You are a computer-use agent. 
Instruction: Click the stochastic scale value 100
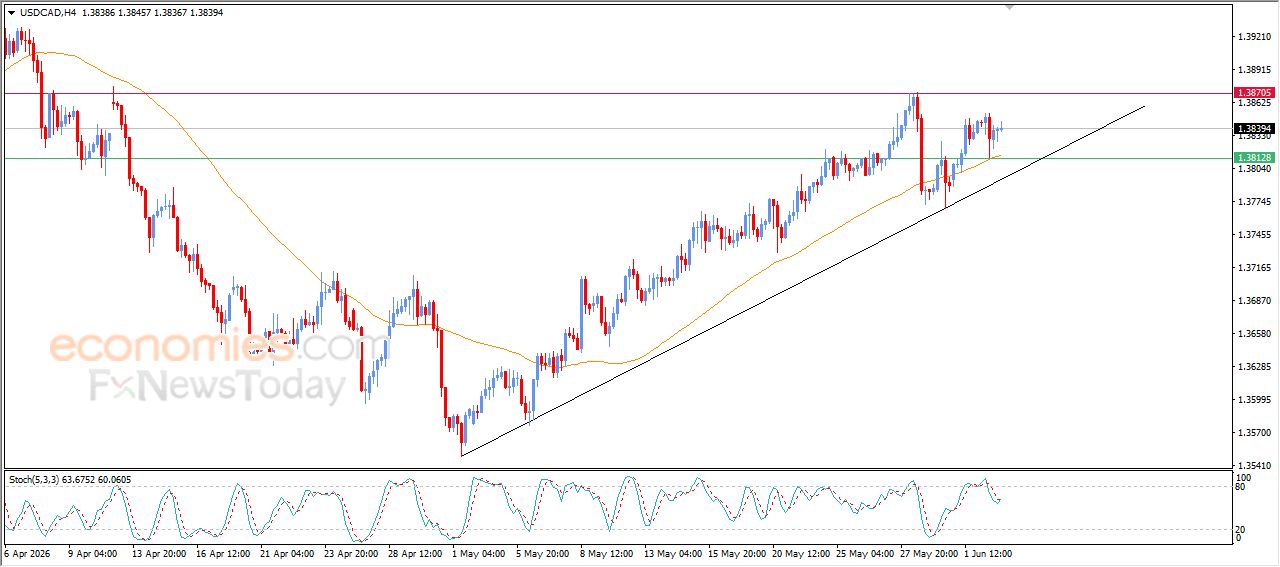[1243, 479]
